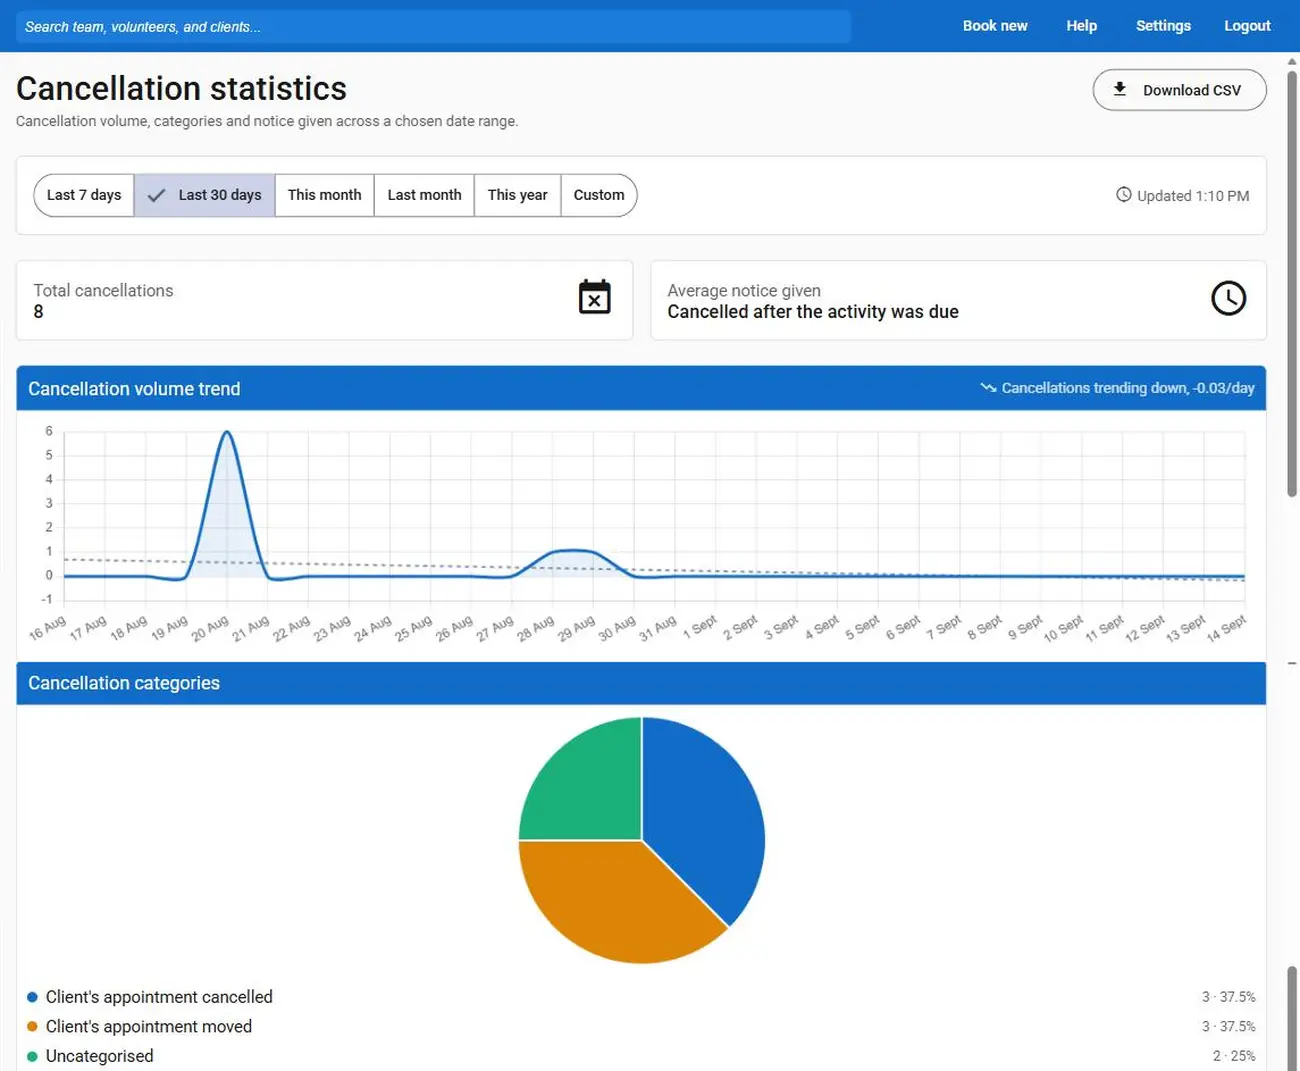Open the Book new menu item
The width and height of the screenshot is (1300, 1071).
(x=995, y=26)
